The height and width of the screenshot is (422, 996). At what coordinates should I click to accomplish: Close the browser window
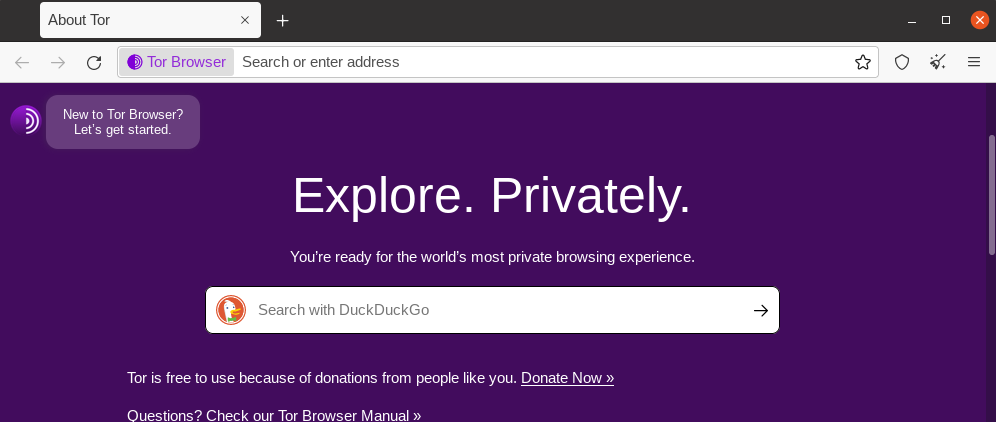pyautogui.click(x=980, y=20)
